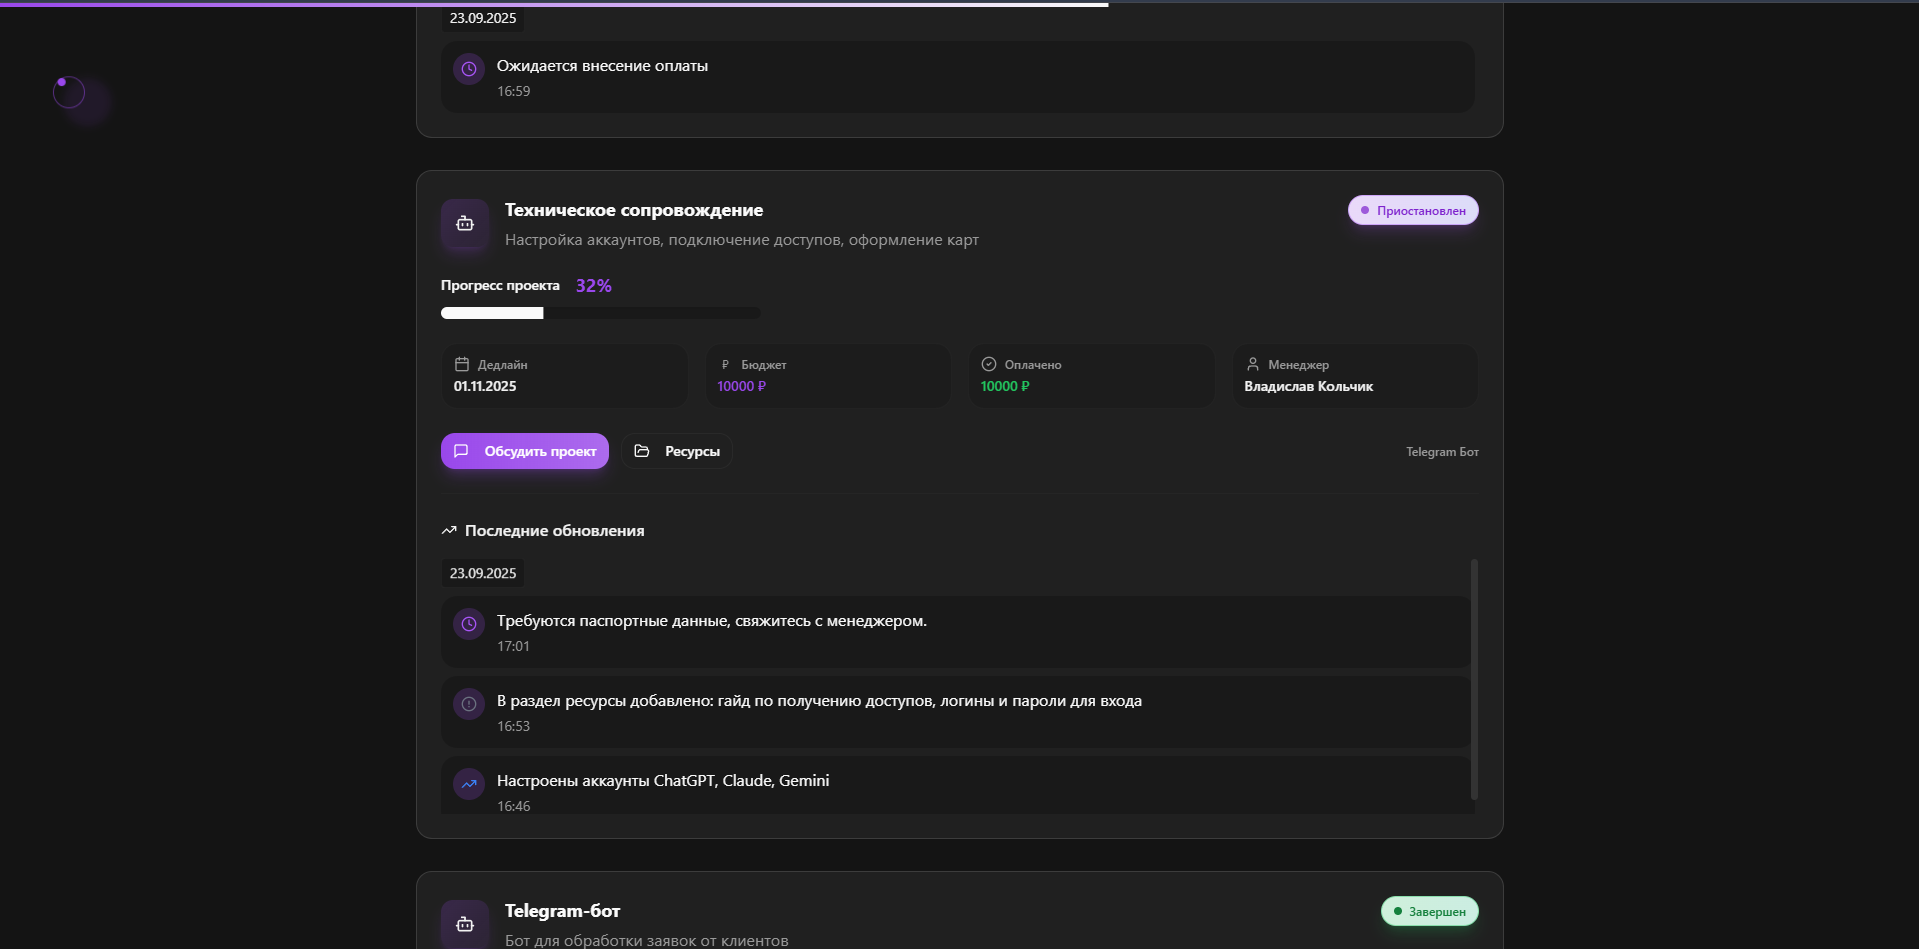
Task: Click the Завершен status badge
Action: (1430, 911)
